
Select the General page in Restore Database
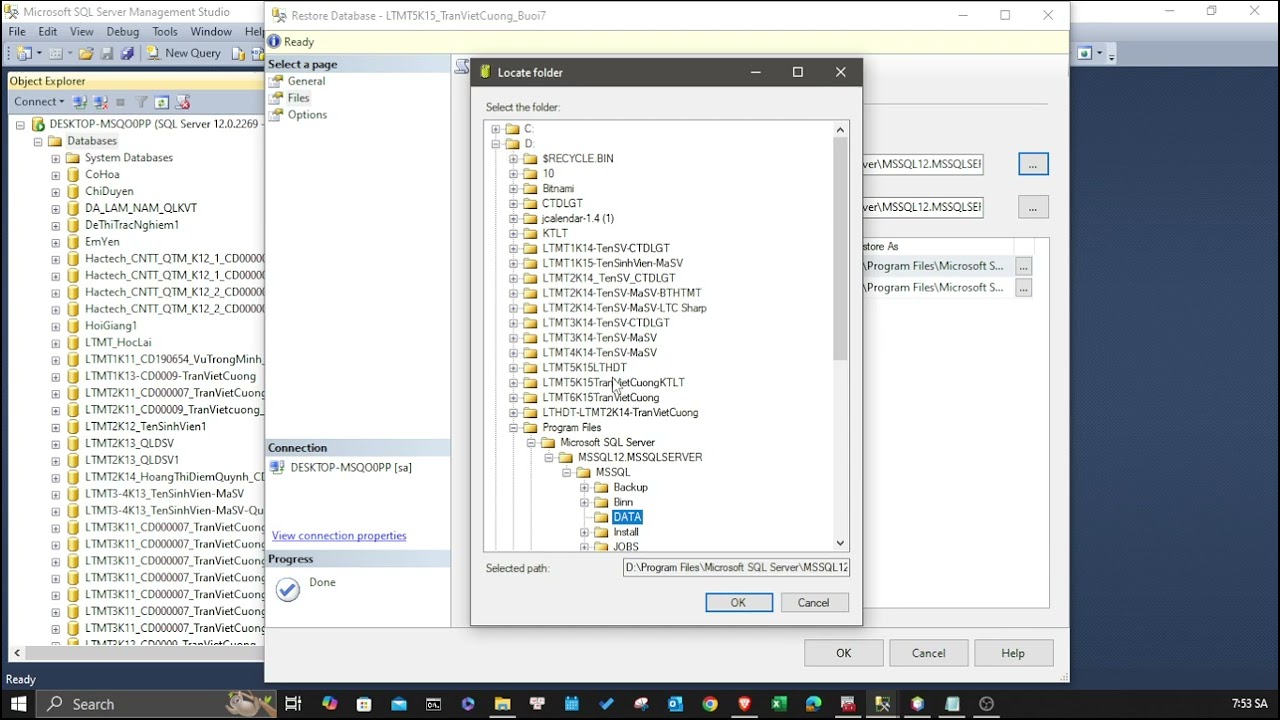[x=306, y=81]
